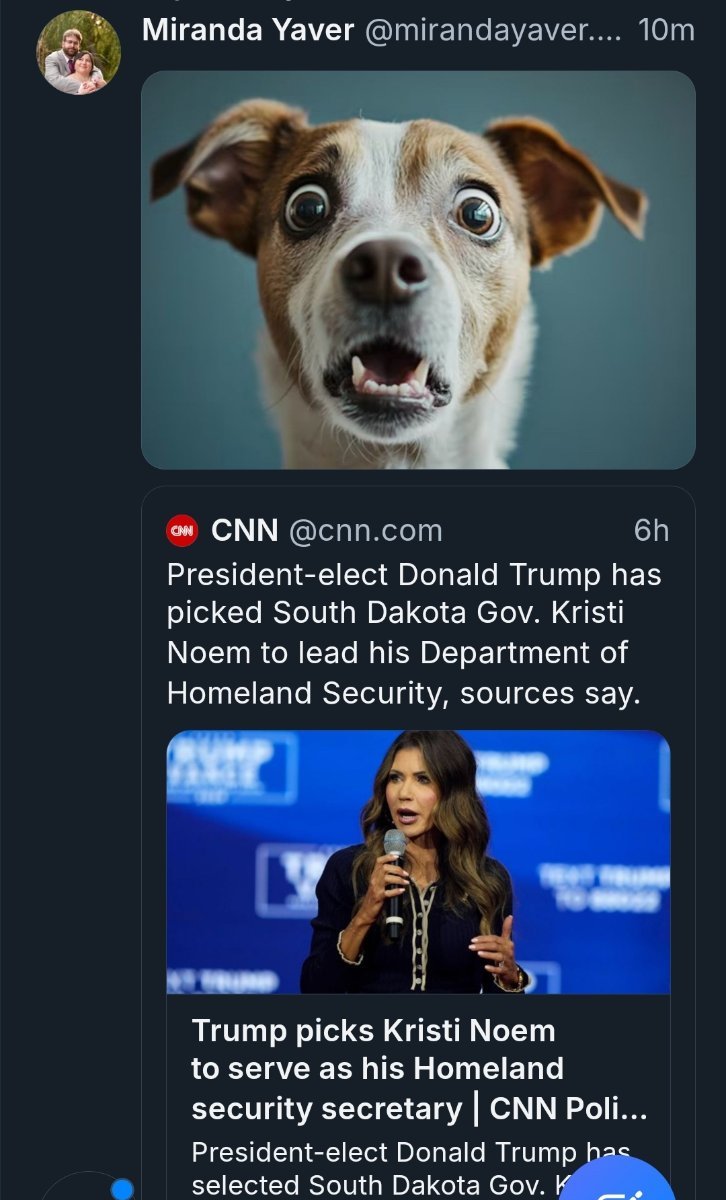Tap the 6h timestamp on CNN post
The height and width of the screenshot is (1200, 726).
652,530
